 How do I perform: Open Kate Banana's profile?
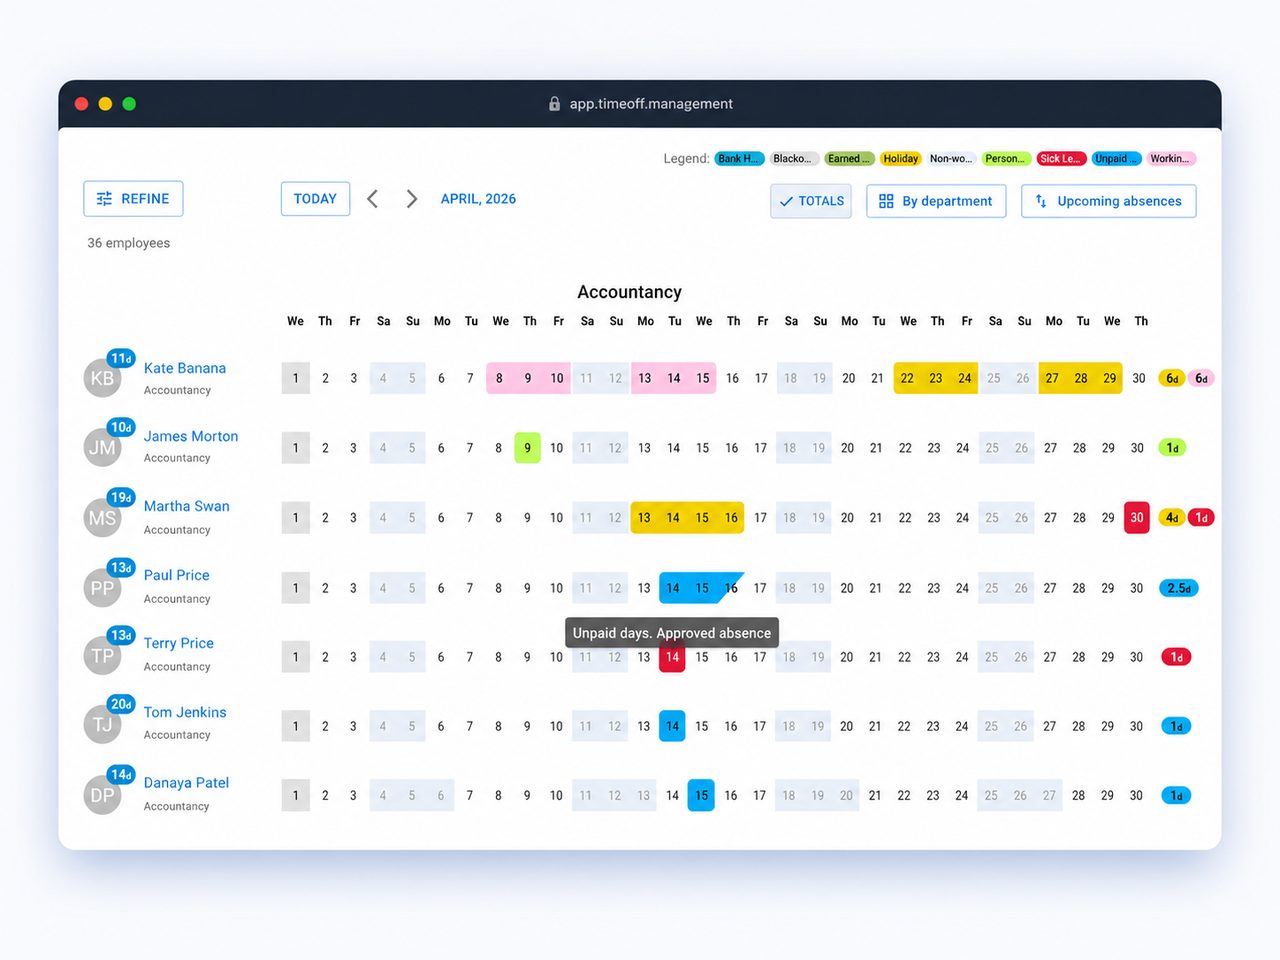click(185, 368)
